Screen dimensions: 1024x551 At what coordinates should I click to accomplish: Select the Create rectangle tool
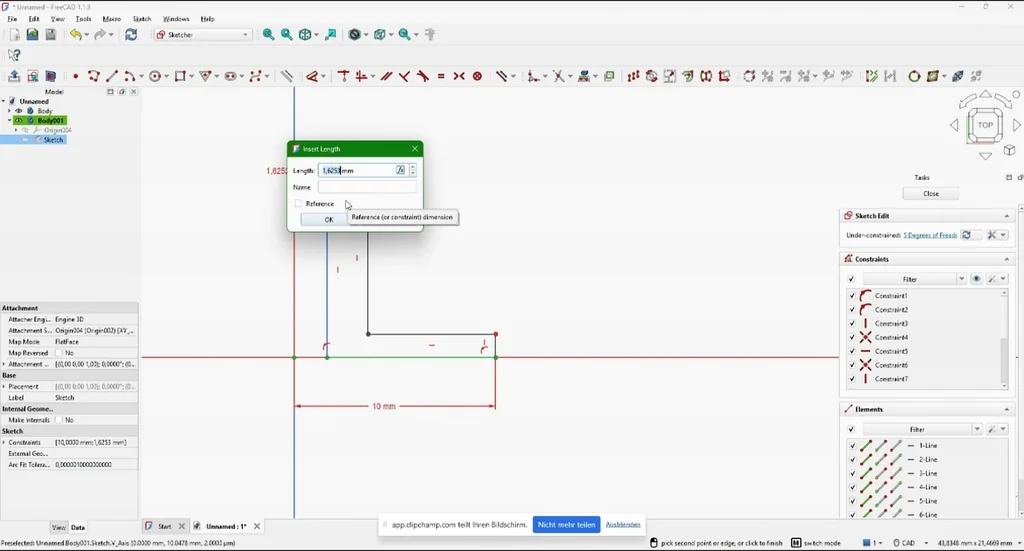[180, 76]
